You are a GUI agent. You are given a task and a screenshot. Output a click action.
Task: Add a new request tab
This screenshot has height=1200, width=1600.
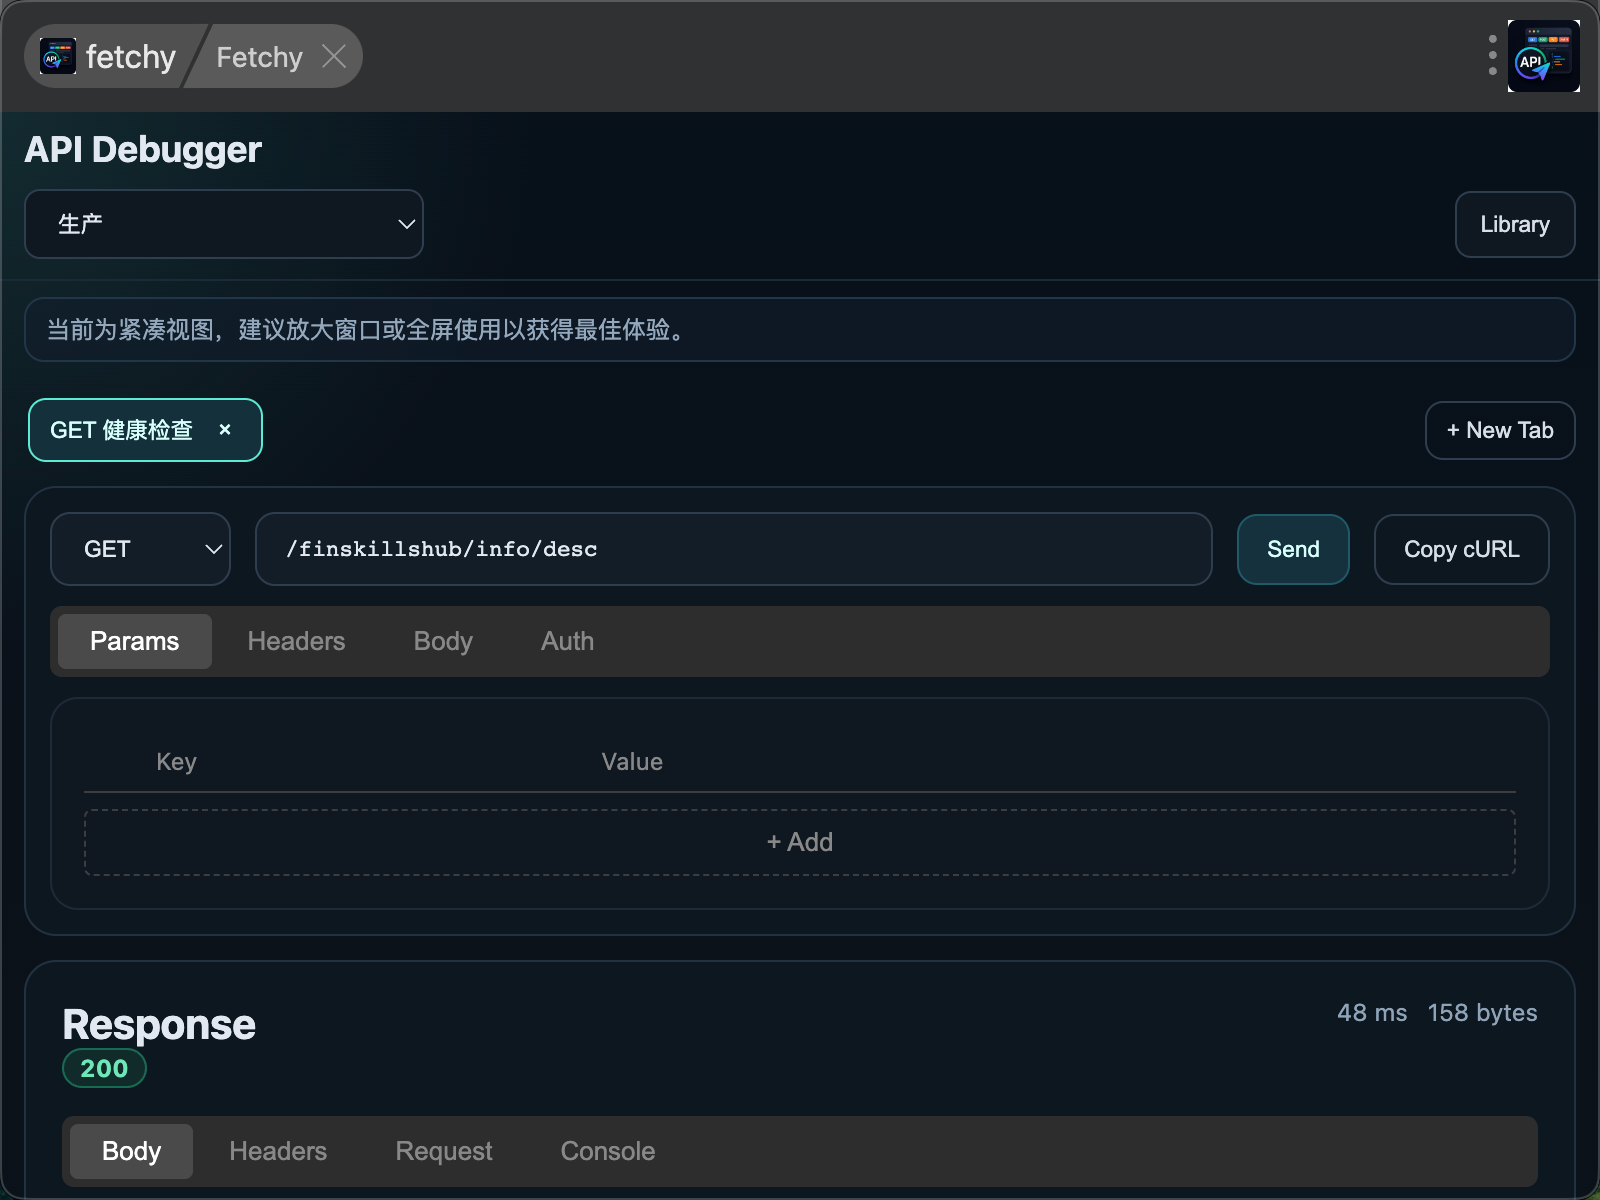pyautogui.click(x=1499, y=430)
